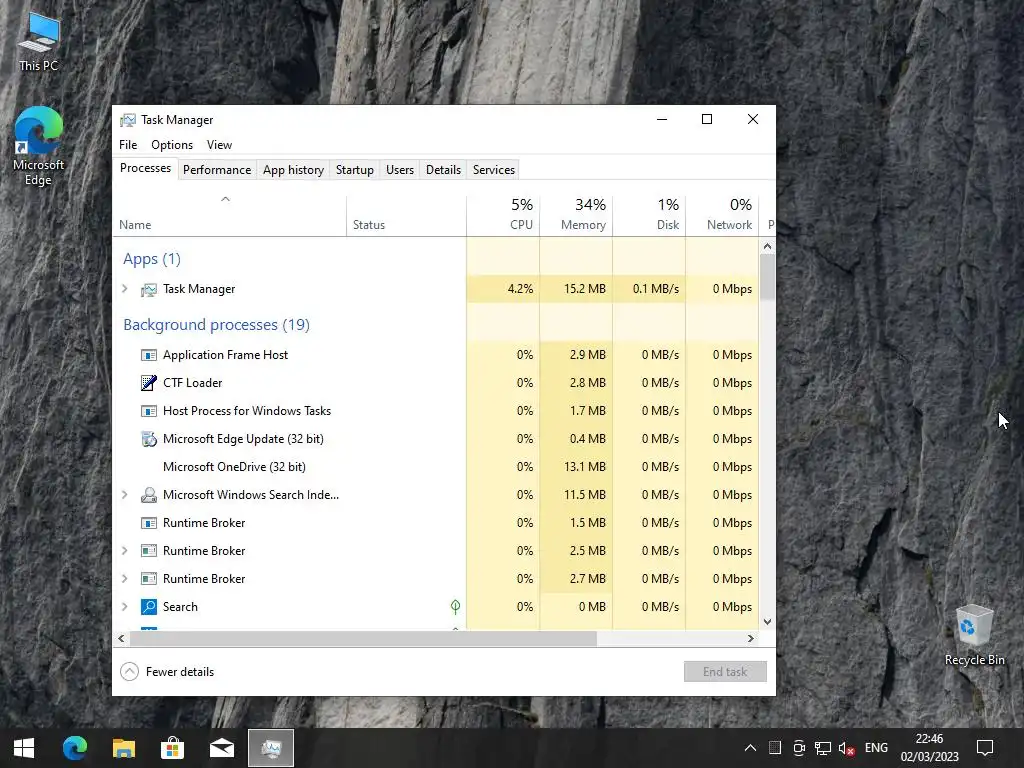
Task: Open the Mail app from the taskbar
Action: coord(221,748)
